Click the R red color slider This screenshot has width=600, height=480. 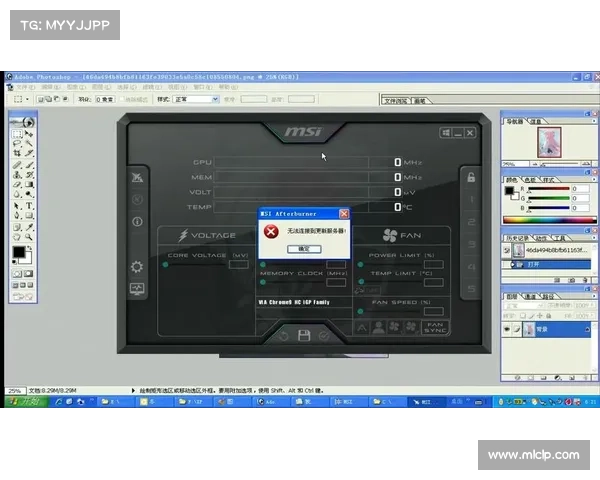coord(549,189)
